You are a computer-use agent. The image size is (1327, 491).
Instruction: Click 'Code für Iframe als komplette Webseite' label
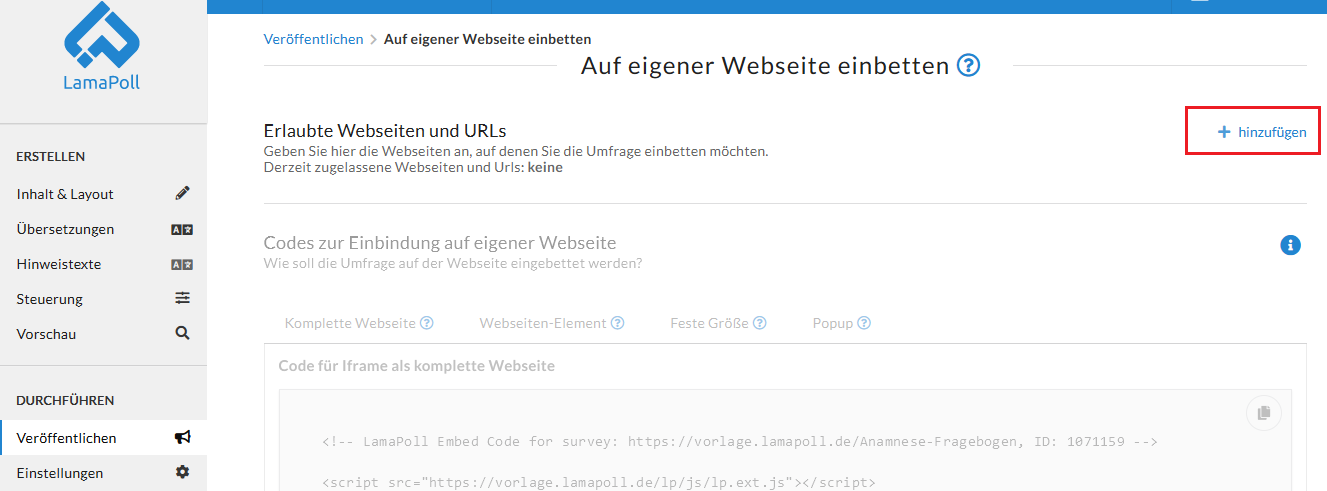416,366
